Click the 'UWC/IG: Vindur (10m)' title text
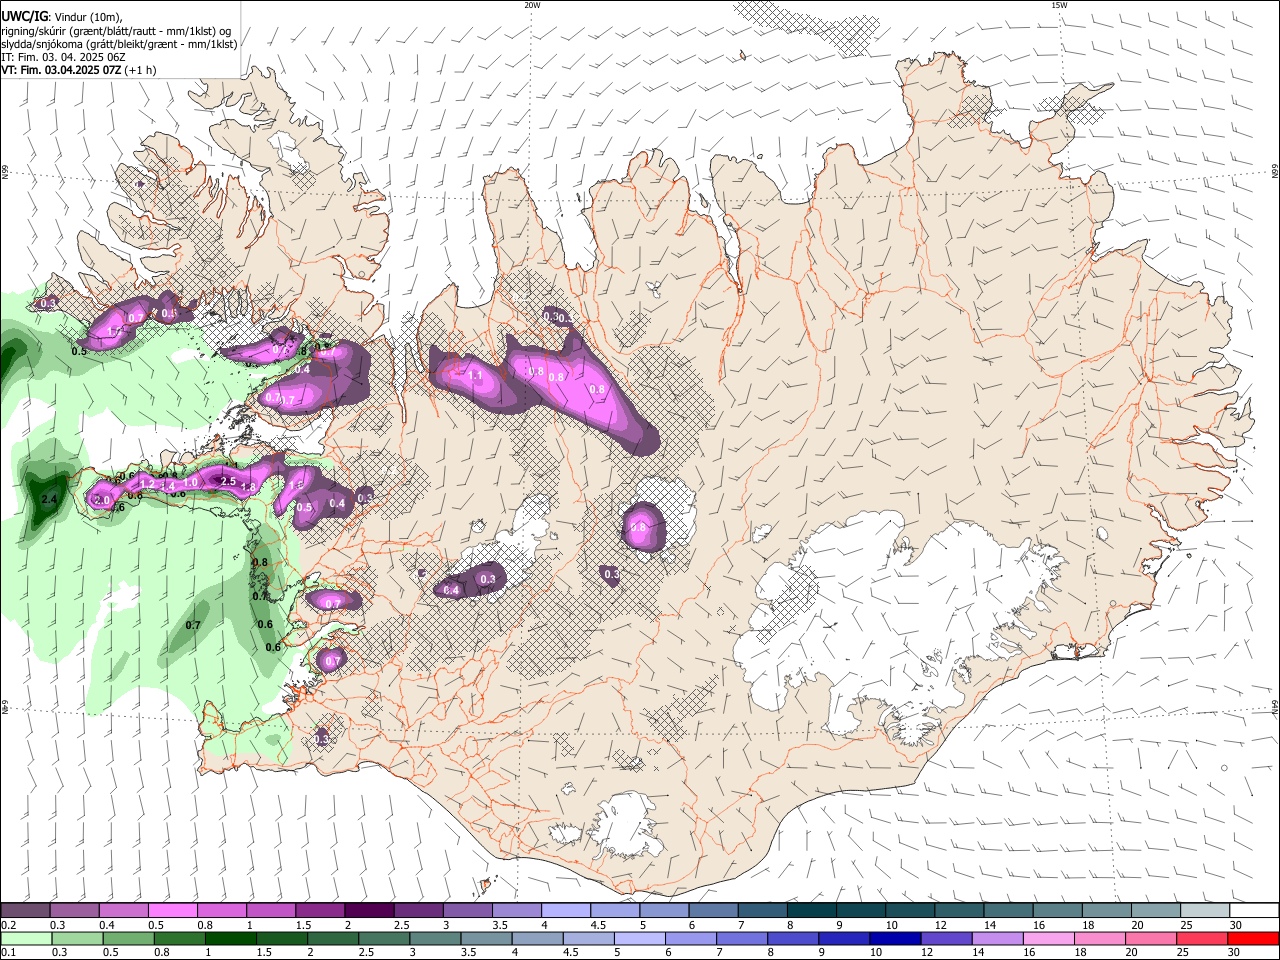The image size is (1280, 960). tap(61, 16)
